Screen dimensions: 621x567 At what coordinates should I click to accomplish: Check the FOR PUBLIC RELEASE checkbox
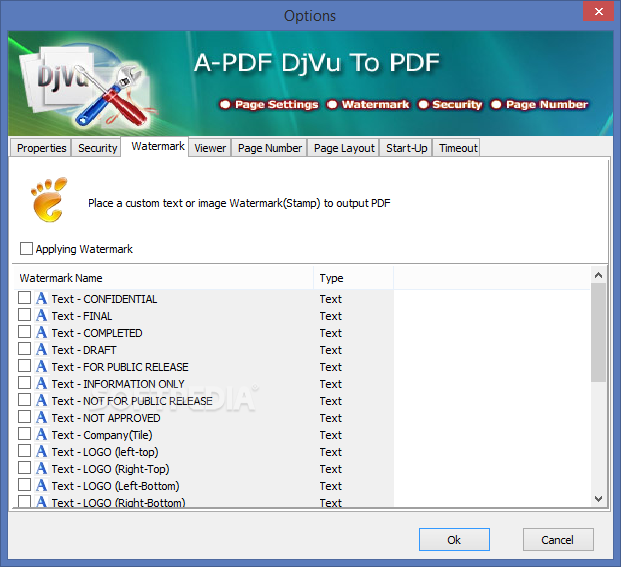coord(25,366)
